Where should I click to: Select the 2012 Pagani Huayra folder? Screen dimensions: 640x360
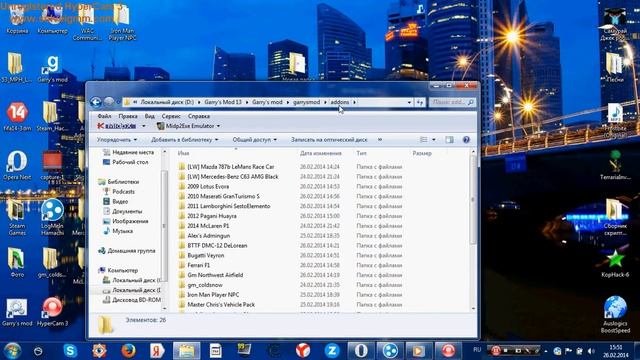[x=211, y=216]
